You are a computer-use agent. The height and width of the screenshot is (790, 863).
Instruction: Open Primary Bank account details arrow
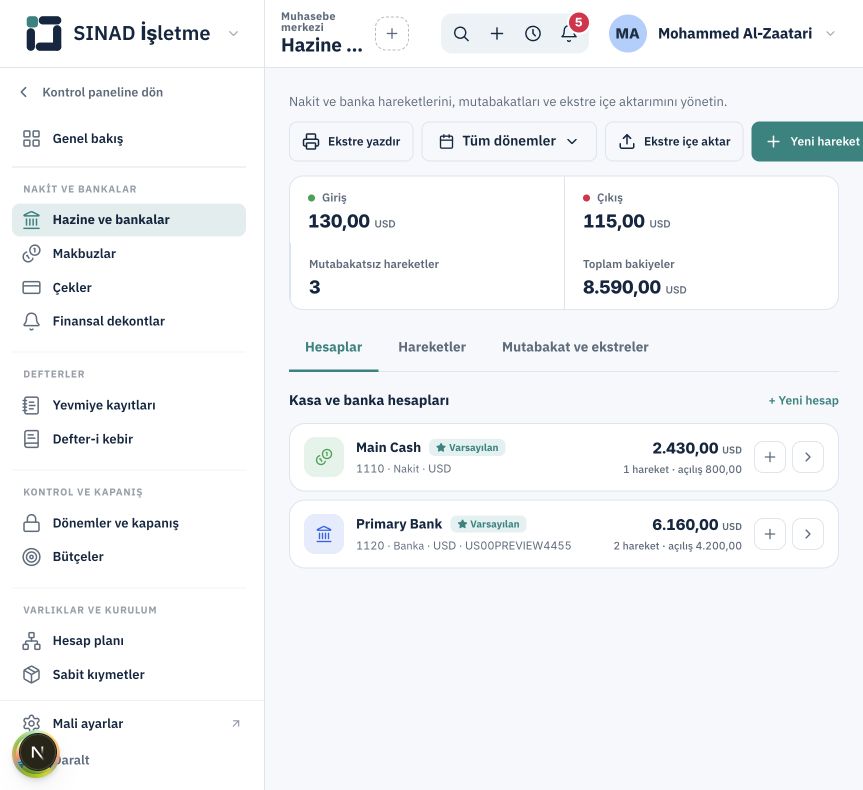807,534
